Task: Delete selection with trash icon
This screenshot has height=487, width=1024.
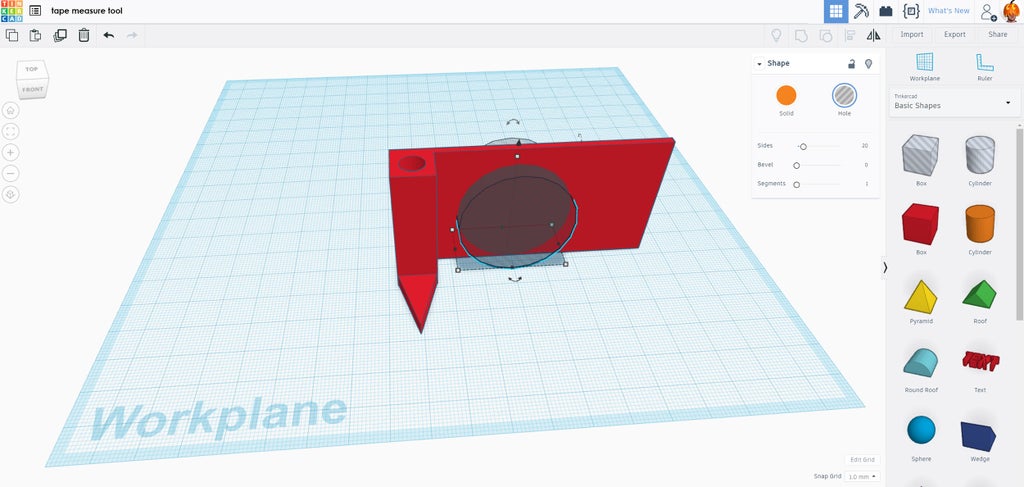Action: pyautogui.click(x=84, y=35)
